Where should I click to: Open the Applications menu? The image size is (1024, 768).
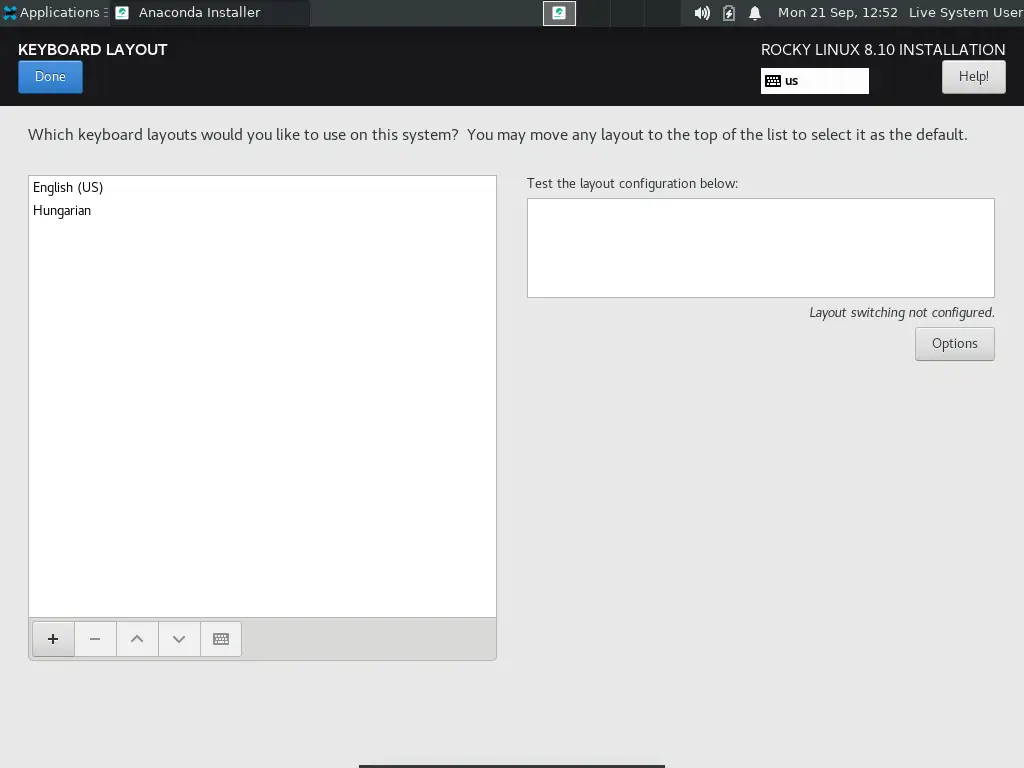[x=54, y=12]
